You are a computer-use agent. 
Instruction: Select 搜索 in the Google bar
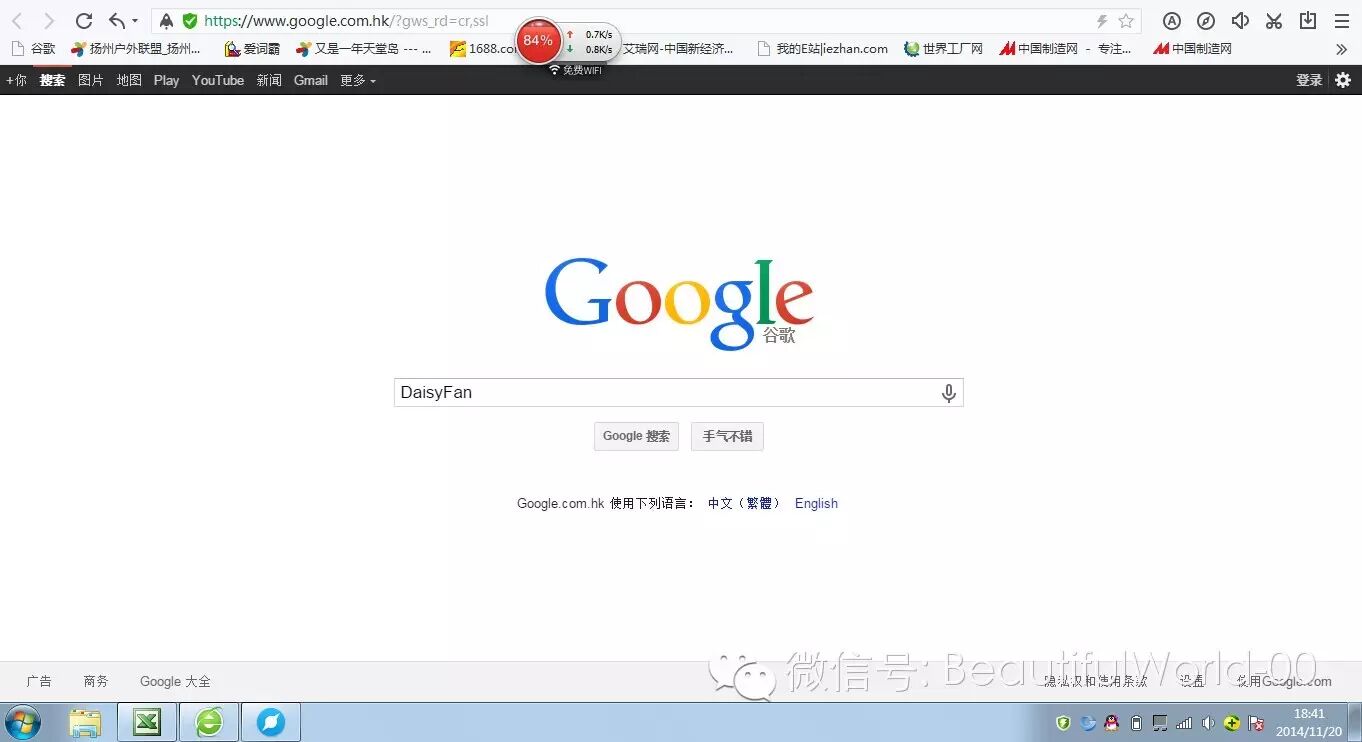tap(52, 80)
